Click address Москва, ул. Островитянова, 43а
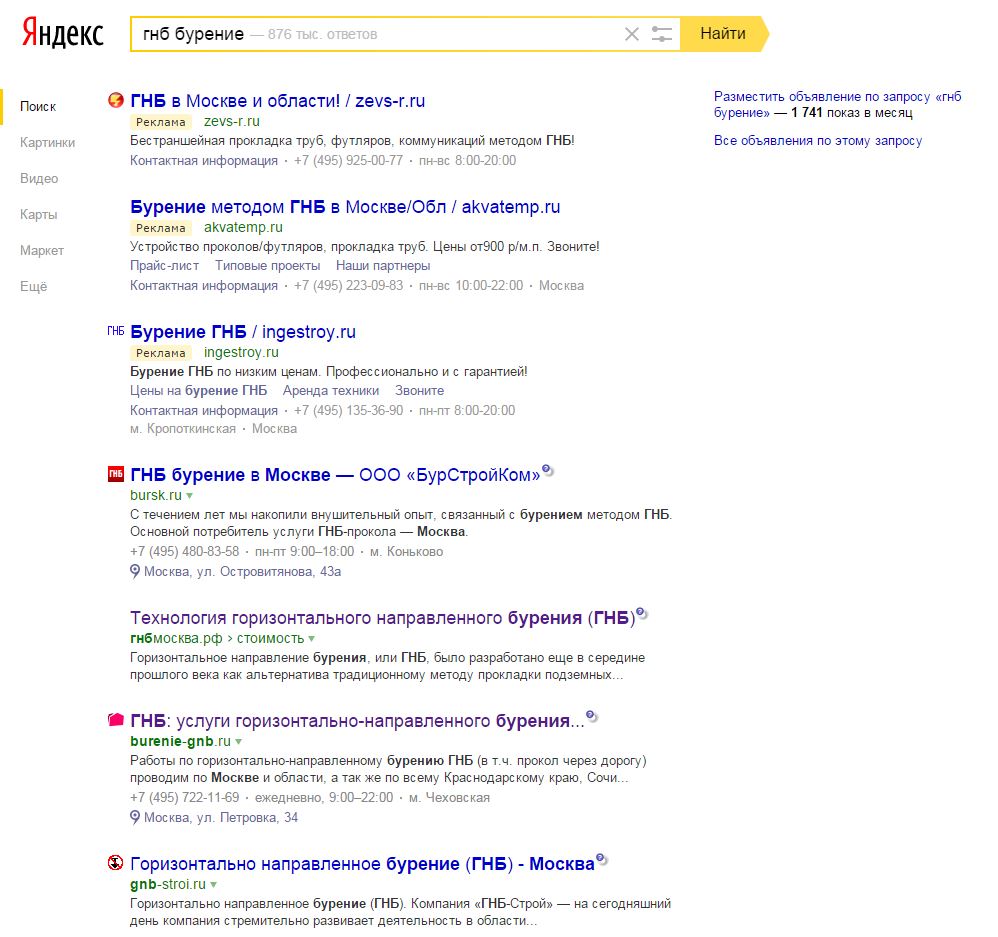 (242, 572)
